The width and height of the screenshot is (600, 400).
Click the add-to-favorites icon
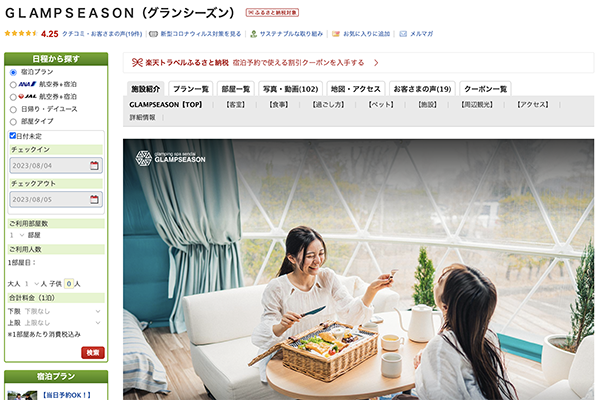point(336,34)
